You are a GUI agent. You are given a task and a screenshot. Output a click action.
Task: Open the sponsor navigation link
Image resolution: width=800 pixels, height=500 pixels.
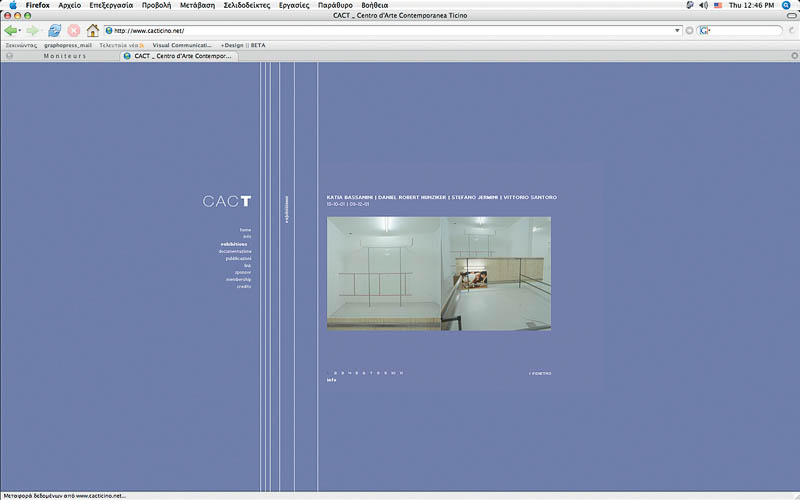(x=243, y=272)
